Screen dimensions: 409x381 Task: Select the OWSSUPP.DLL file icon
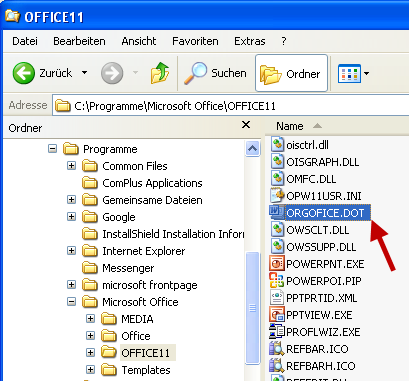pyautogui.click(x=277, y=247)
